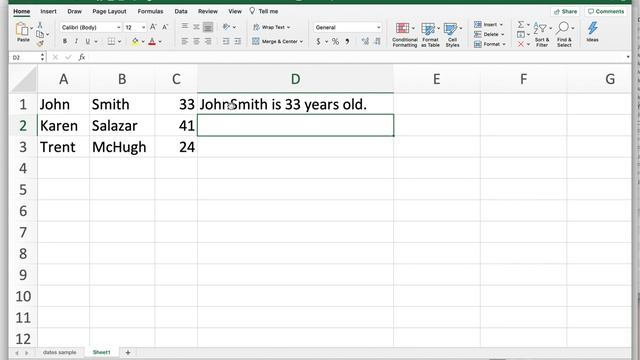
Task: Click the Share button
Action: point(566,11)
